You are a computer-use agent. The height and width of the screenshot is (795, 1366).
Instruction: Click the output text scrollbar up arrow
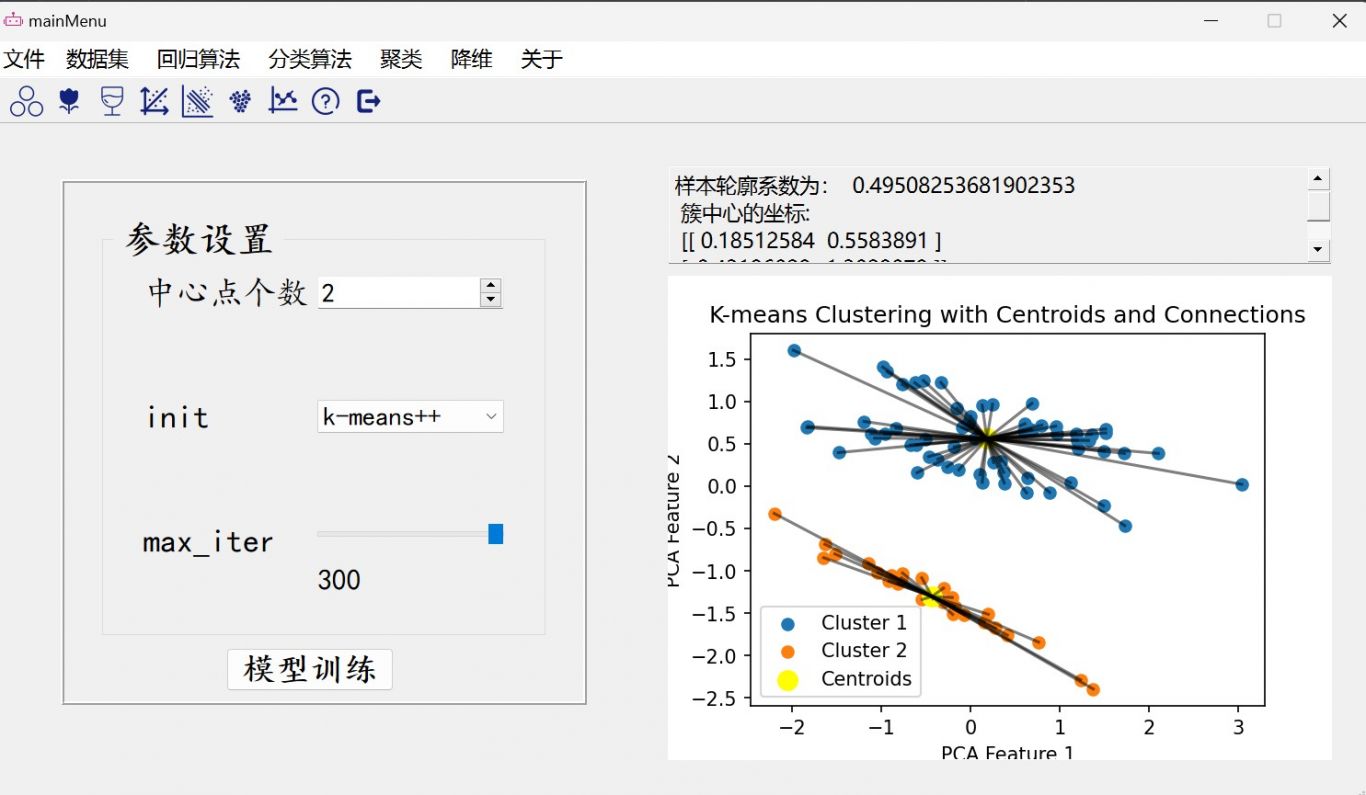(1319, 179)
